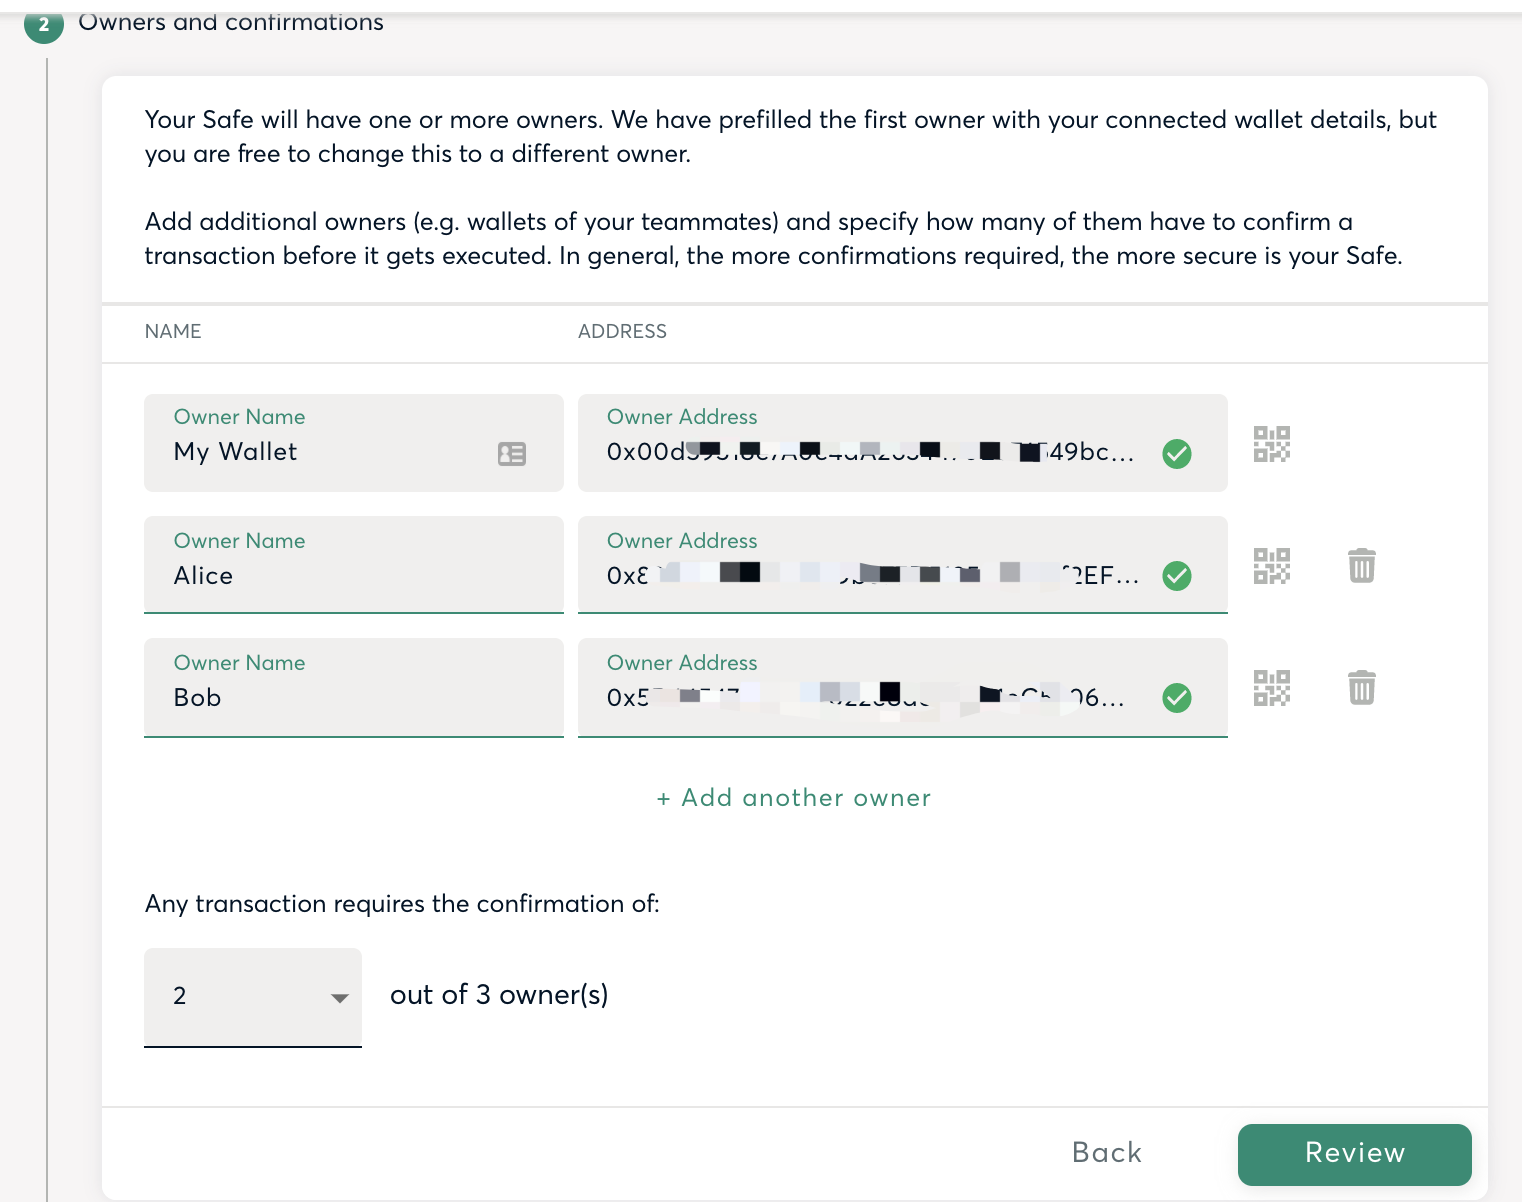The width and height of the screenshot is (1522, 1202).
Task: Delete owner Alice with trash icon
Action: coord(1361,566)
